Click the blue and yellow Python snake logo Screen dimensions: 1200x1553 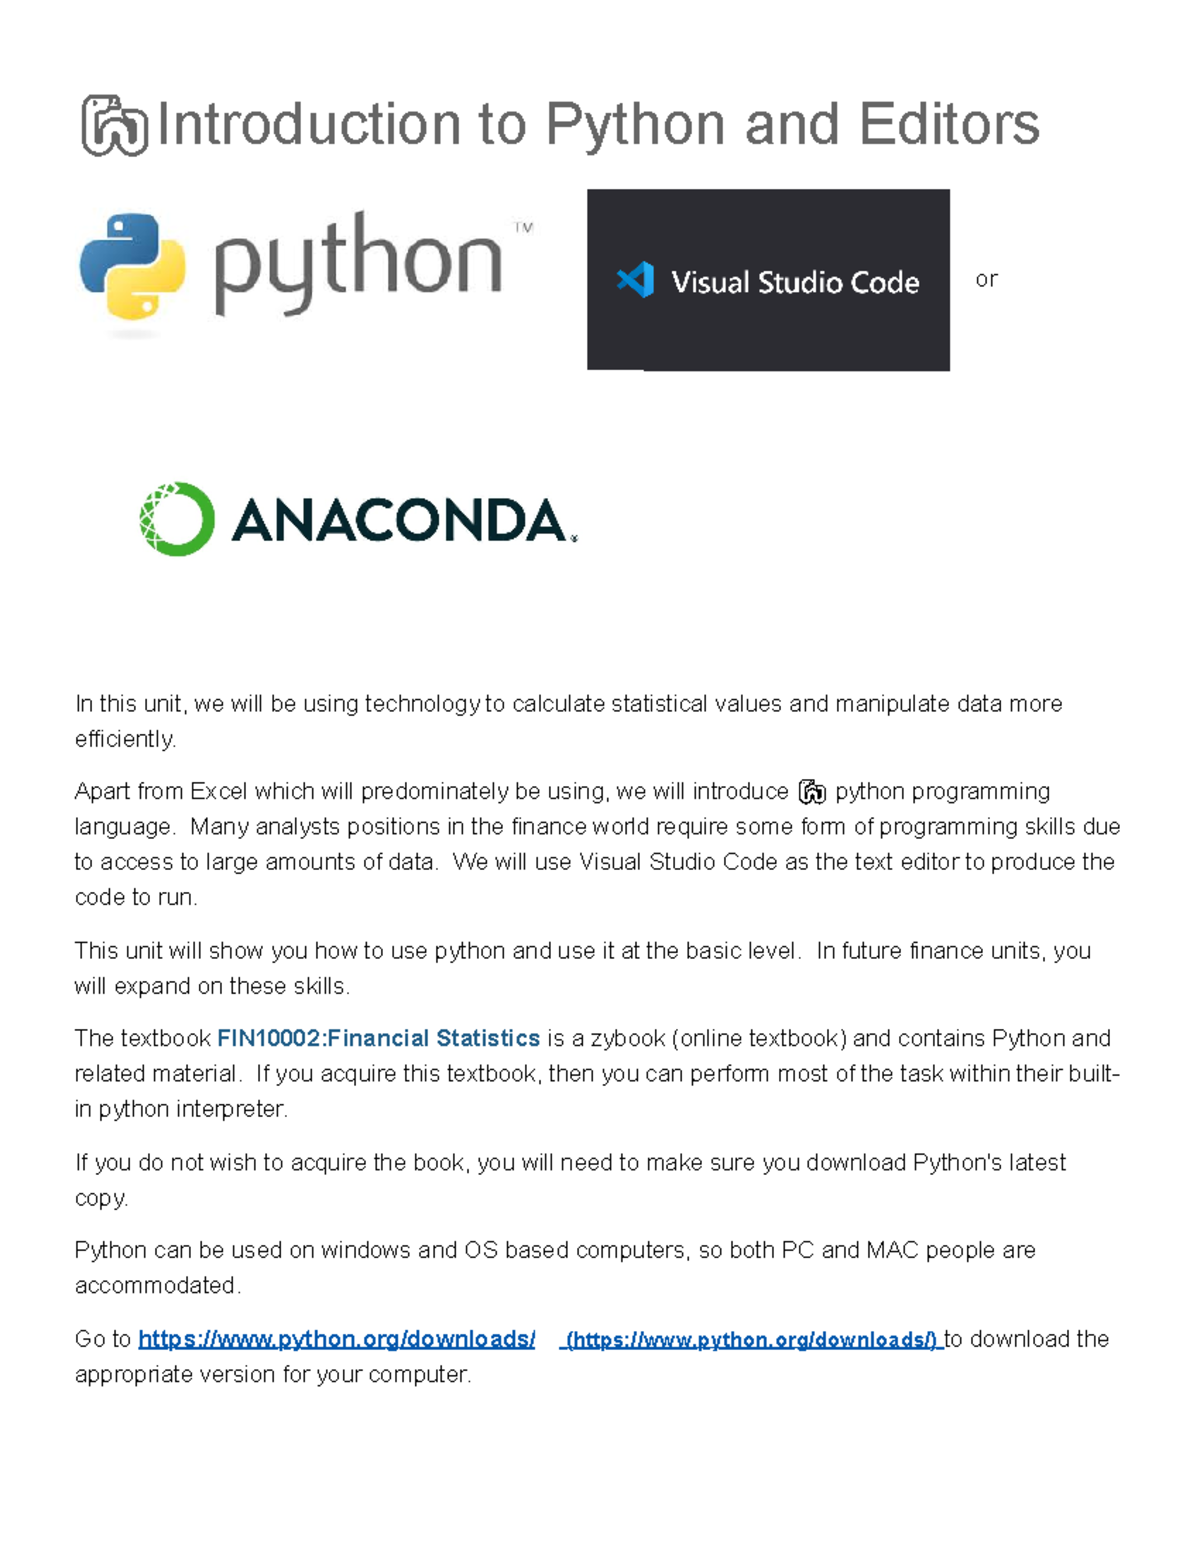(133, 267)
